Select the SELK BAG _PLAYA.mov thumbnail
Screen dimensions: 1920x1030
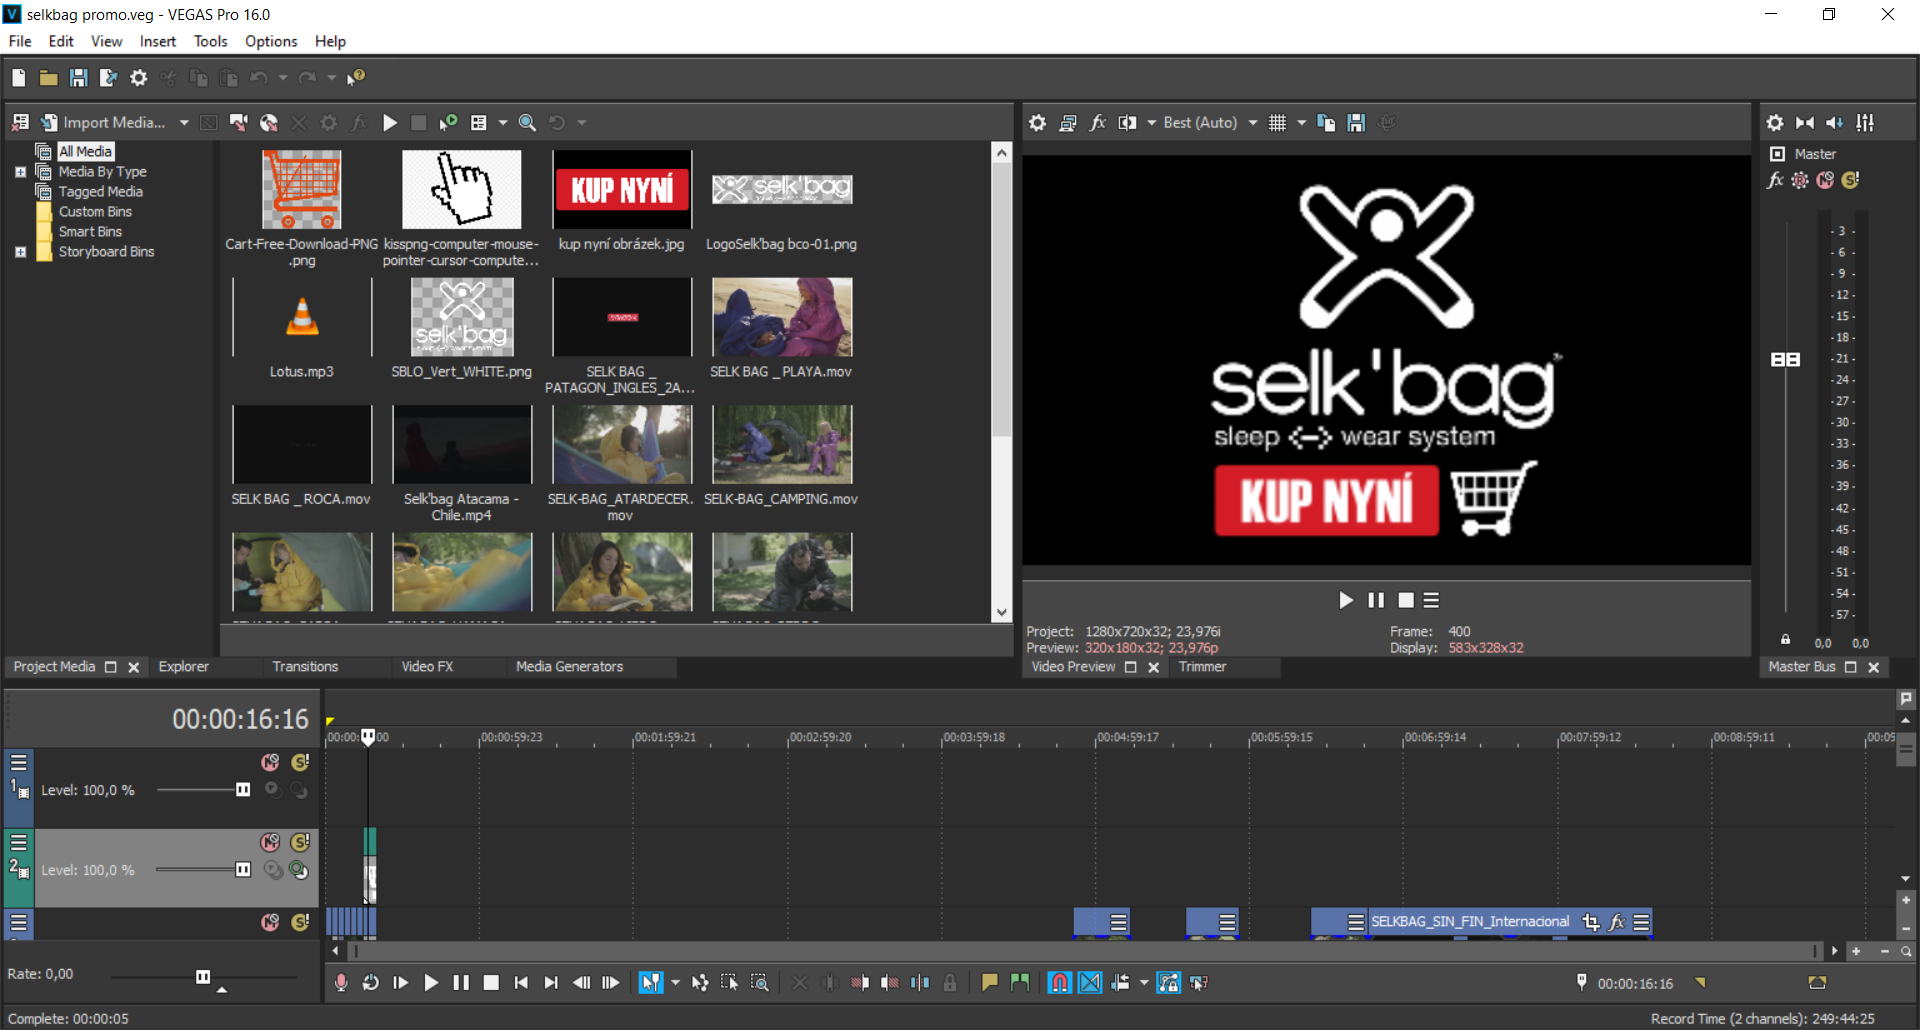pyautogui.click(x=782, y=318)
